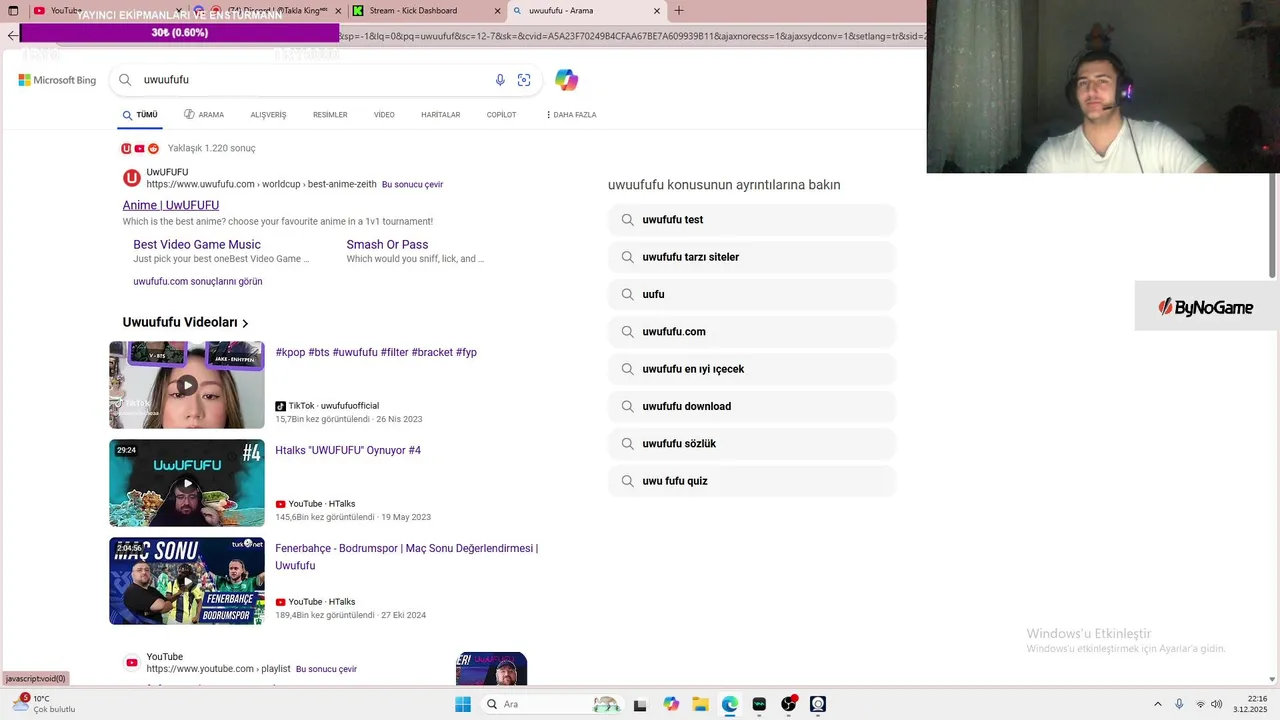Click the magnifier icon inside the Bing search box

coord(125,80)
